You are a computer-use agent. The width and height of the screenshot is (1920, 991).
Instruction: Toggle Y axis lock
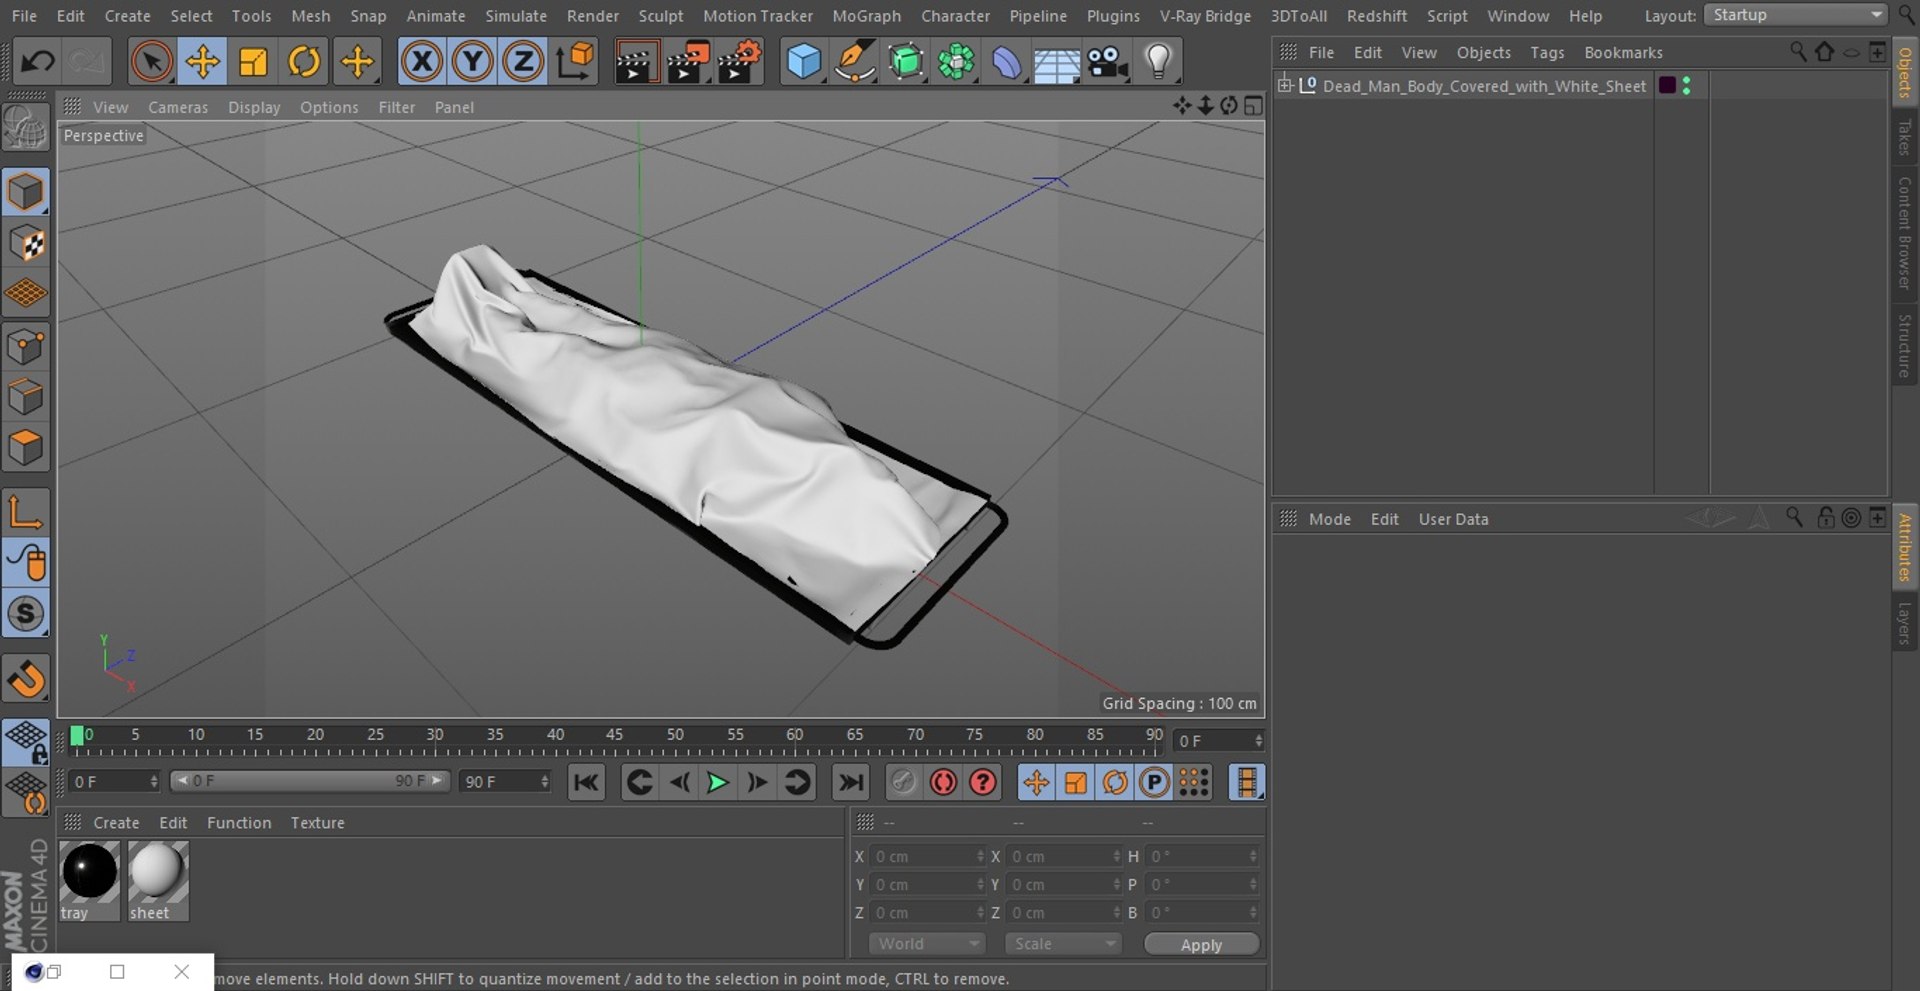[x=472, y=62]
